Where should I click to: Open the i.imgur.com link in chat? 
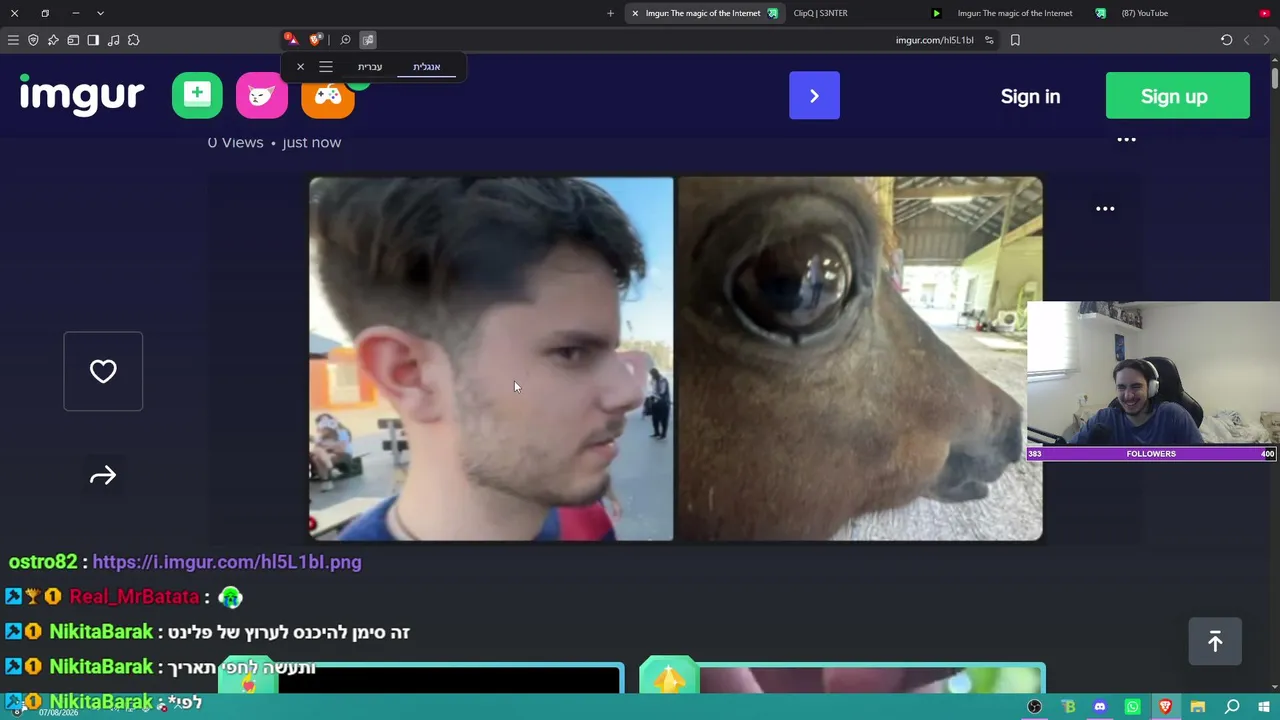tap(227, 562)
